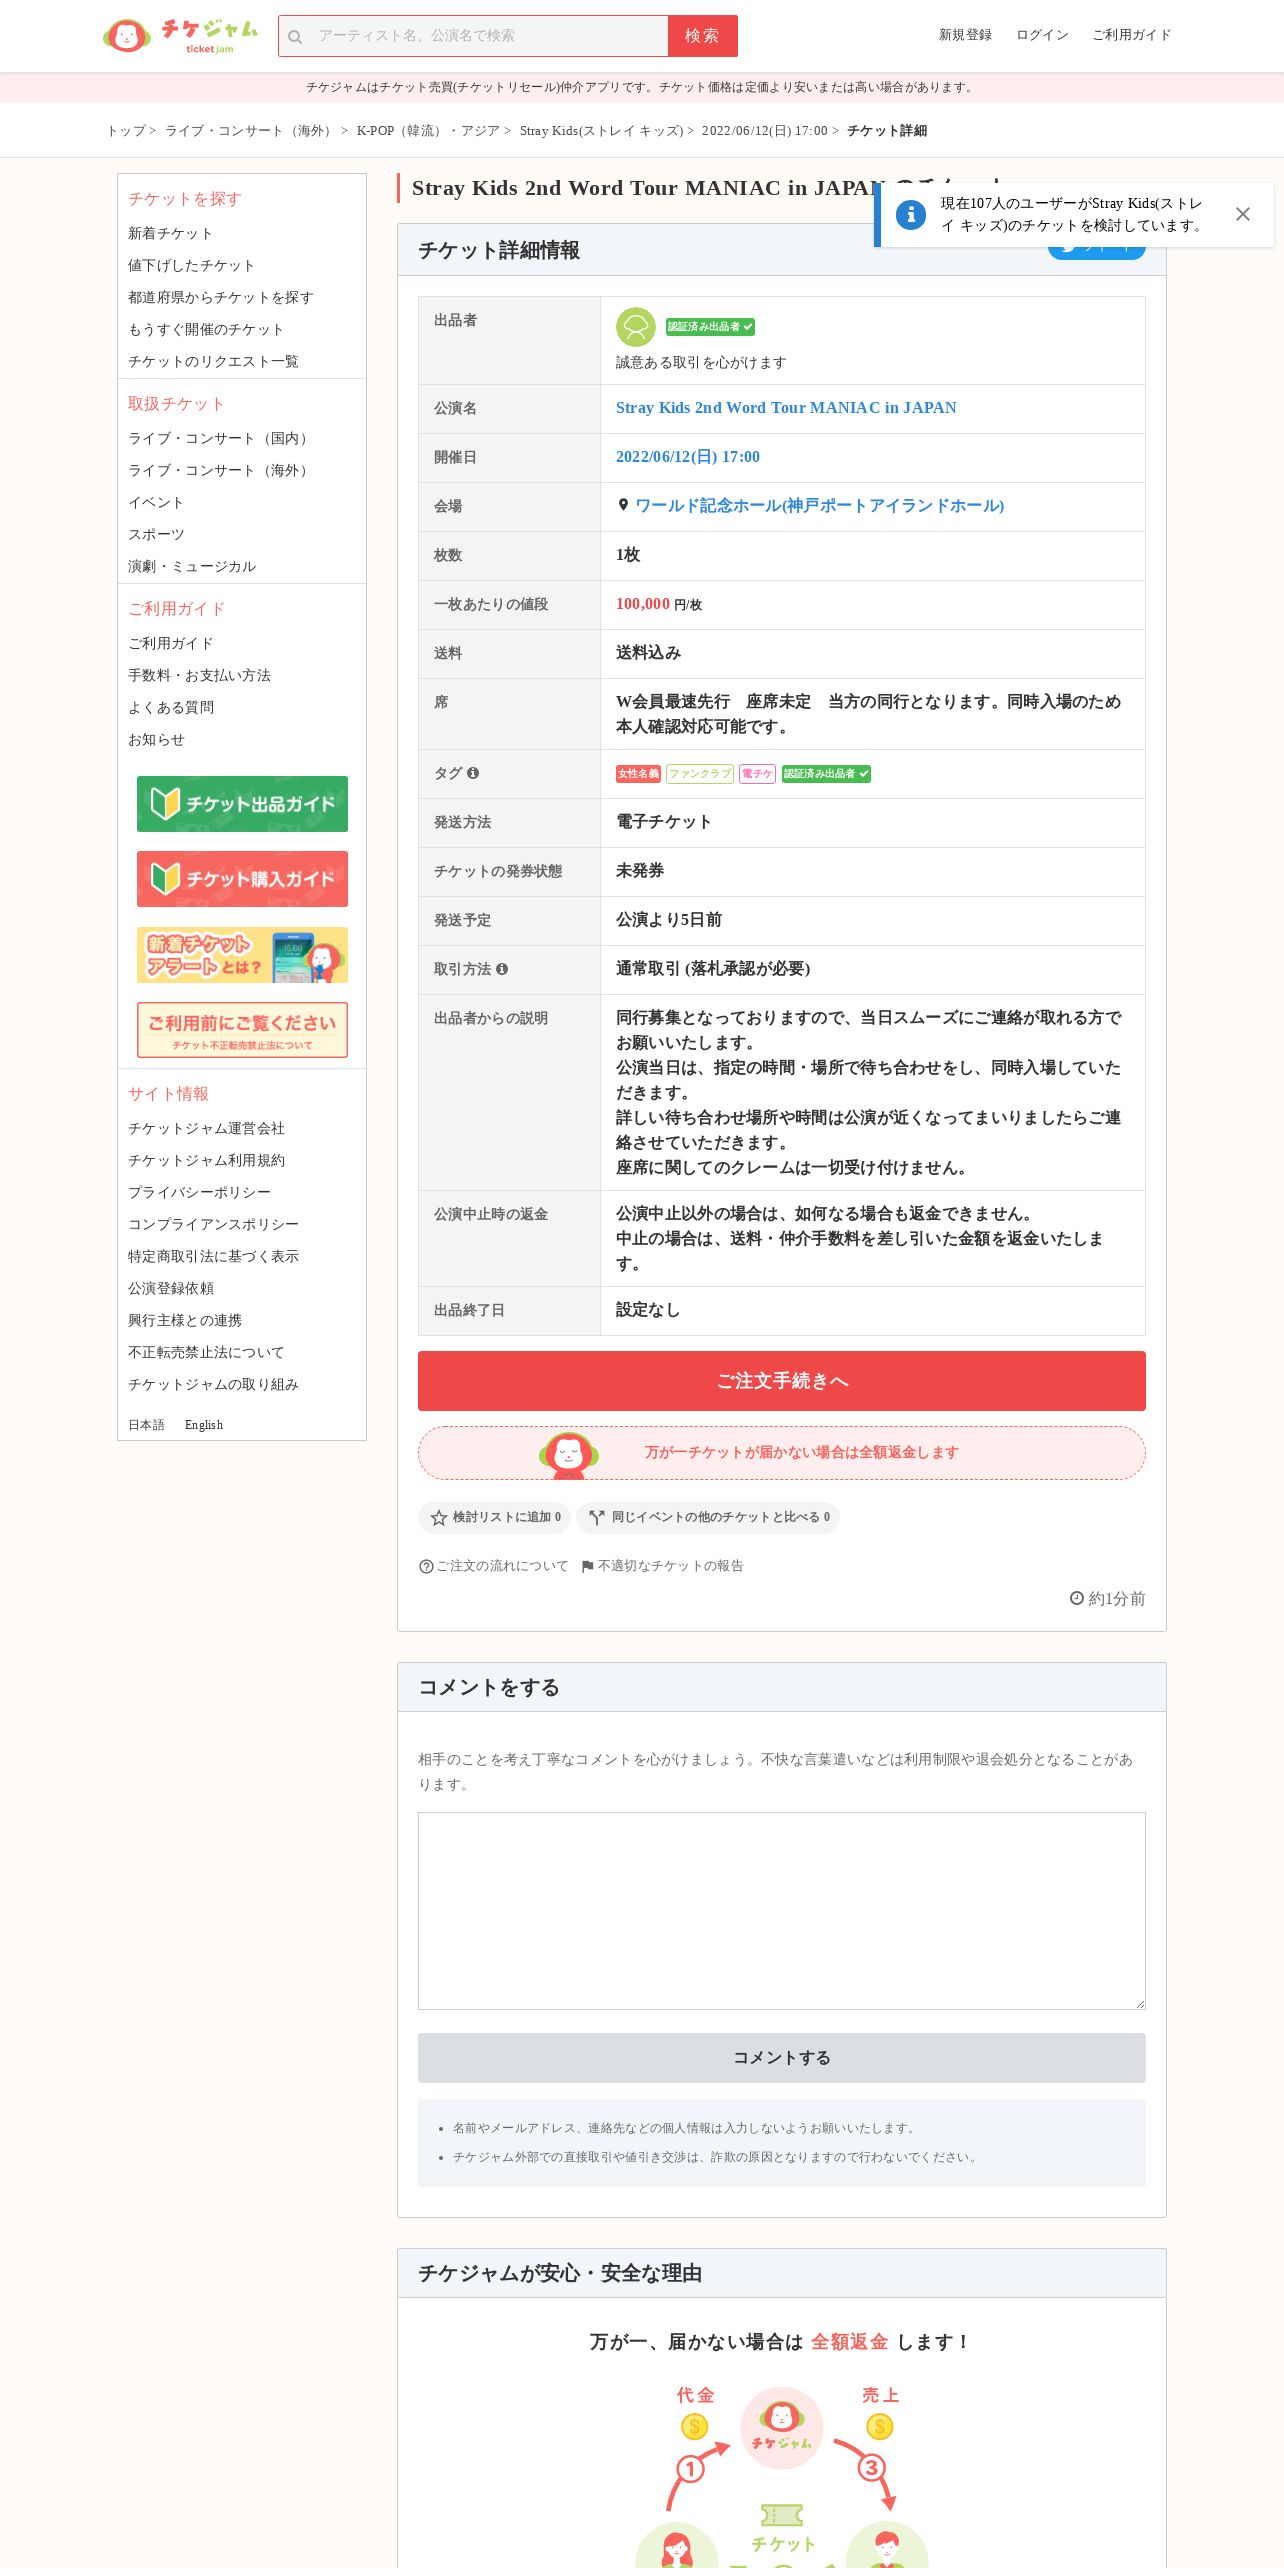This screenshot has width=1284, height=2568.
Task: Open ご利用ガイド in the header
Action: tap(1131, 35)
